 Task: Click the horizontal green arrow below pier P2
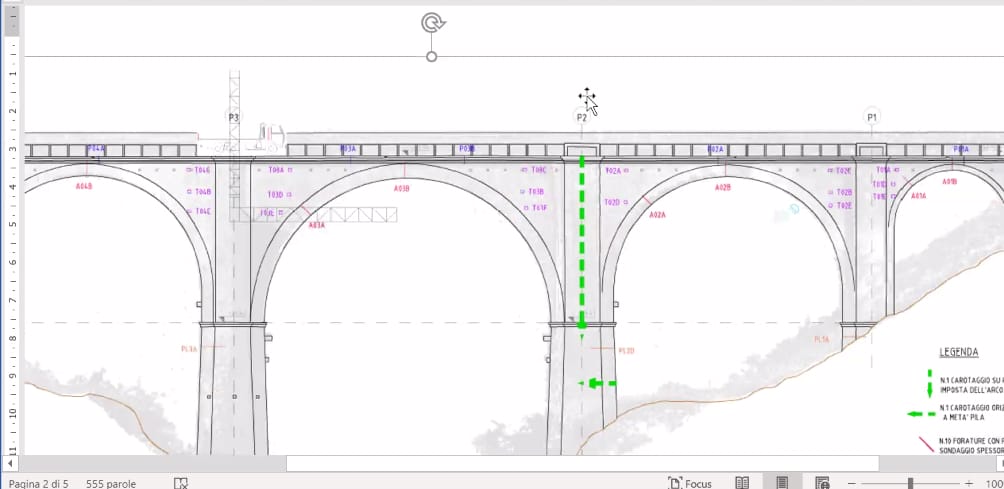(597, 383)
